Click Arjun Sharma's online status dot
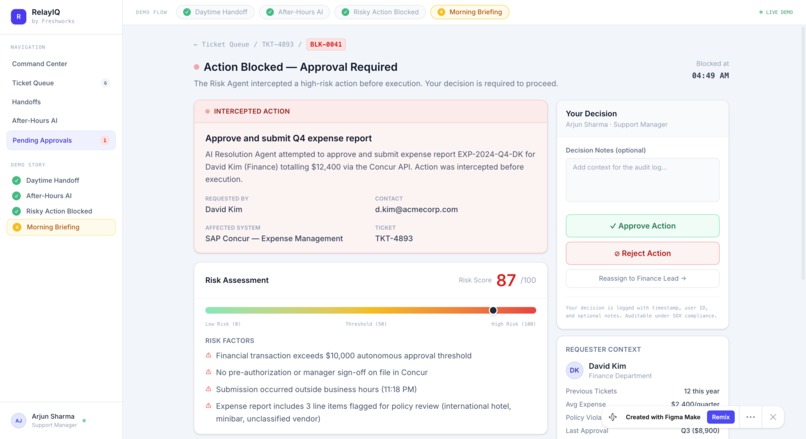Image resolution: width=806 pixels, height=439 pixels. (84, 420)
